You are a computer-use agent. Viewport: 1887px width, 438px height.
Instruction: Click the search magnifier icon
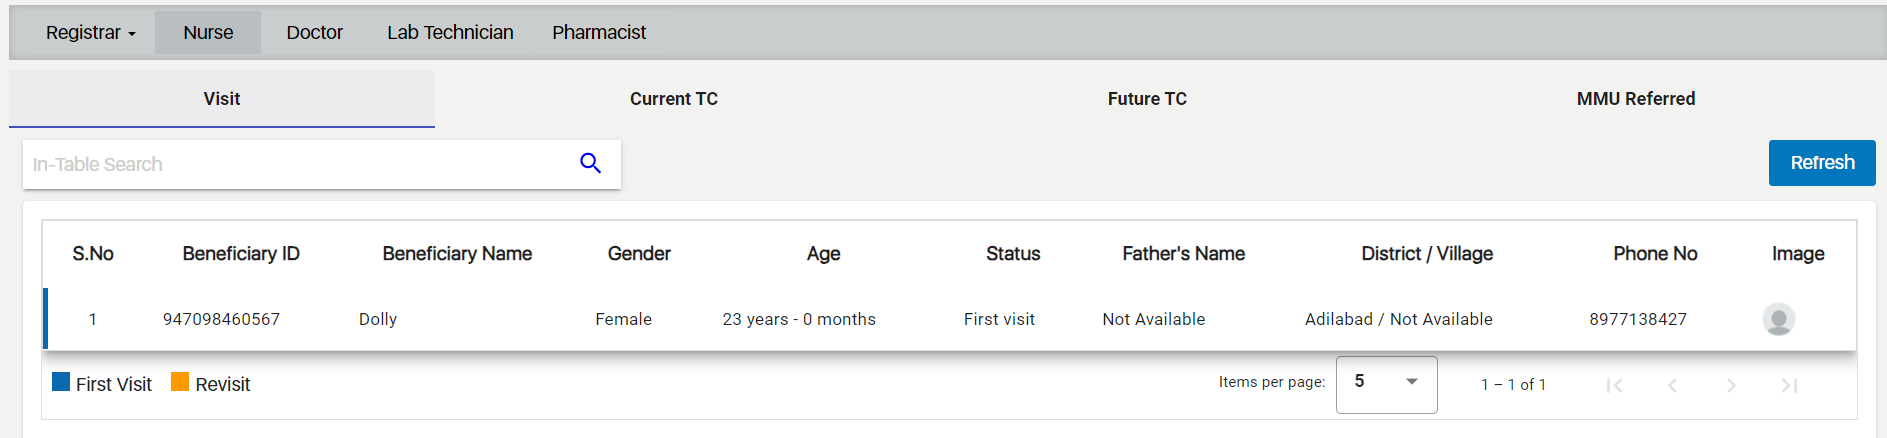click(590, 163)
